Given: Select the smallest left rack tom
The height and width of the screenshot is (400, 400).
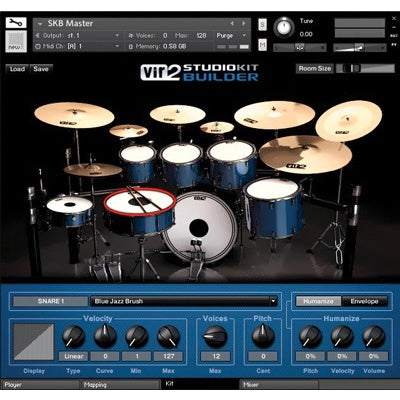Looking at the screenshot, I should click(138, 163).
